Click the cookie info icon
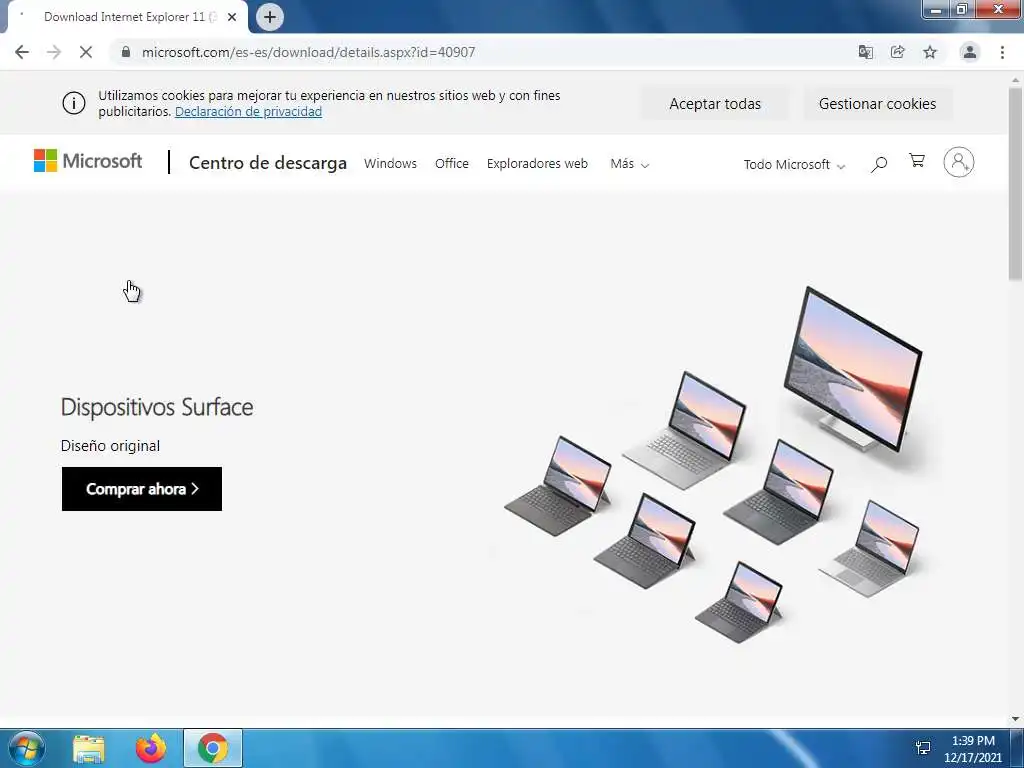 coord(74,103)
